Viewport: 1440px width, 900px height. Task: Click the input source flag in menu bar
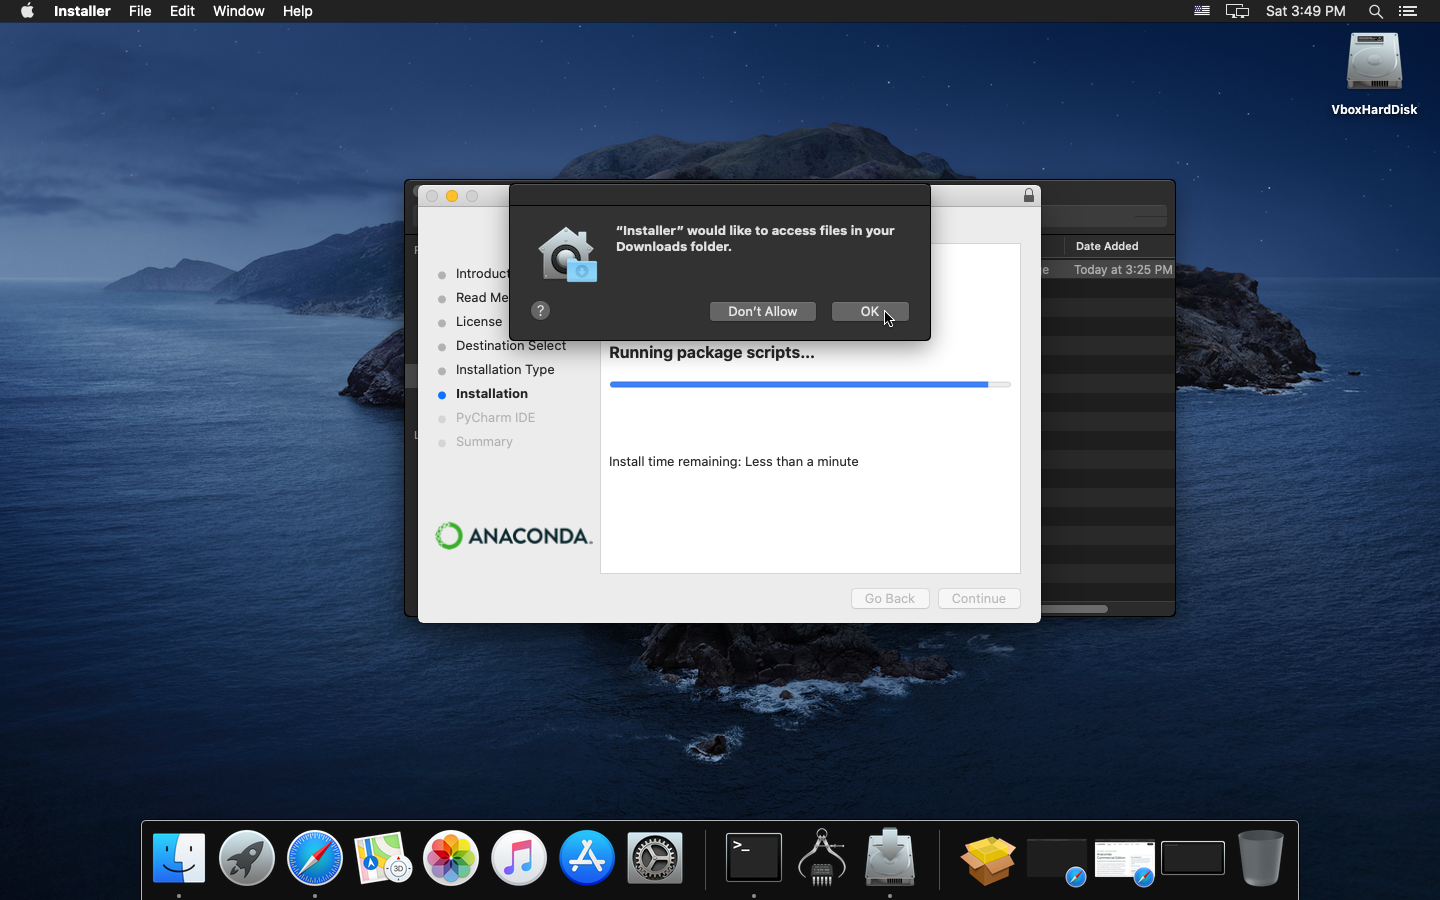pos(1202,11)
